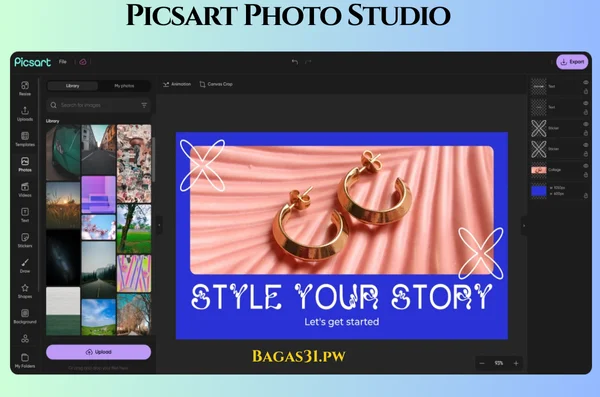Click the three-circles icon below Background
600x397 pixels.
(x=25, y=338)
